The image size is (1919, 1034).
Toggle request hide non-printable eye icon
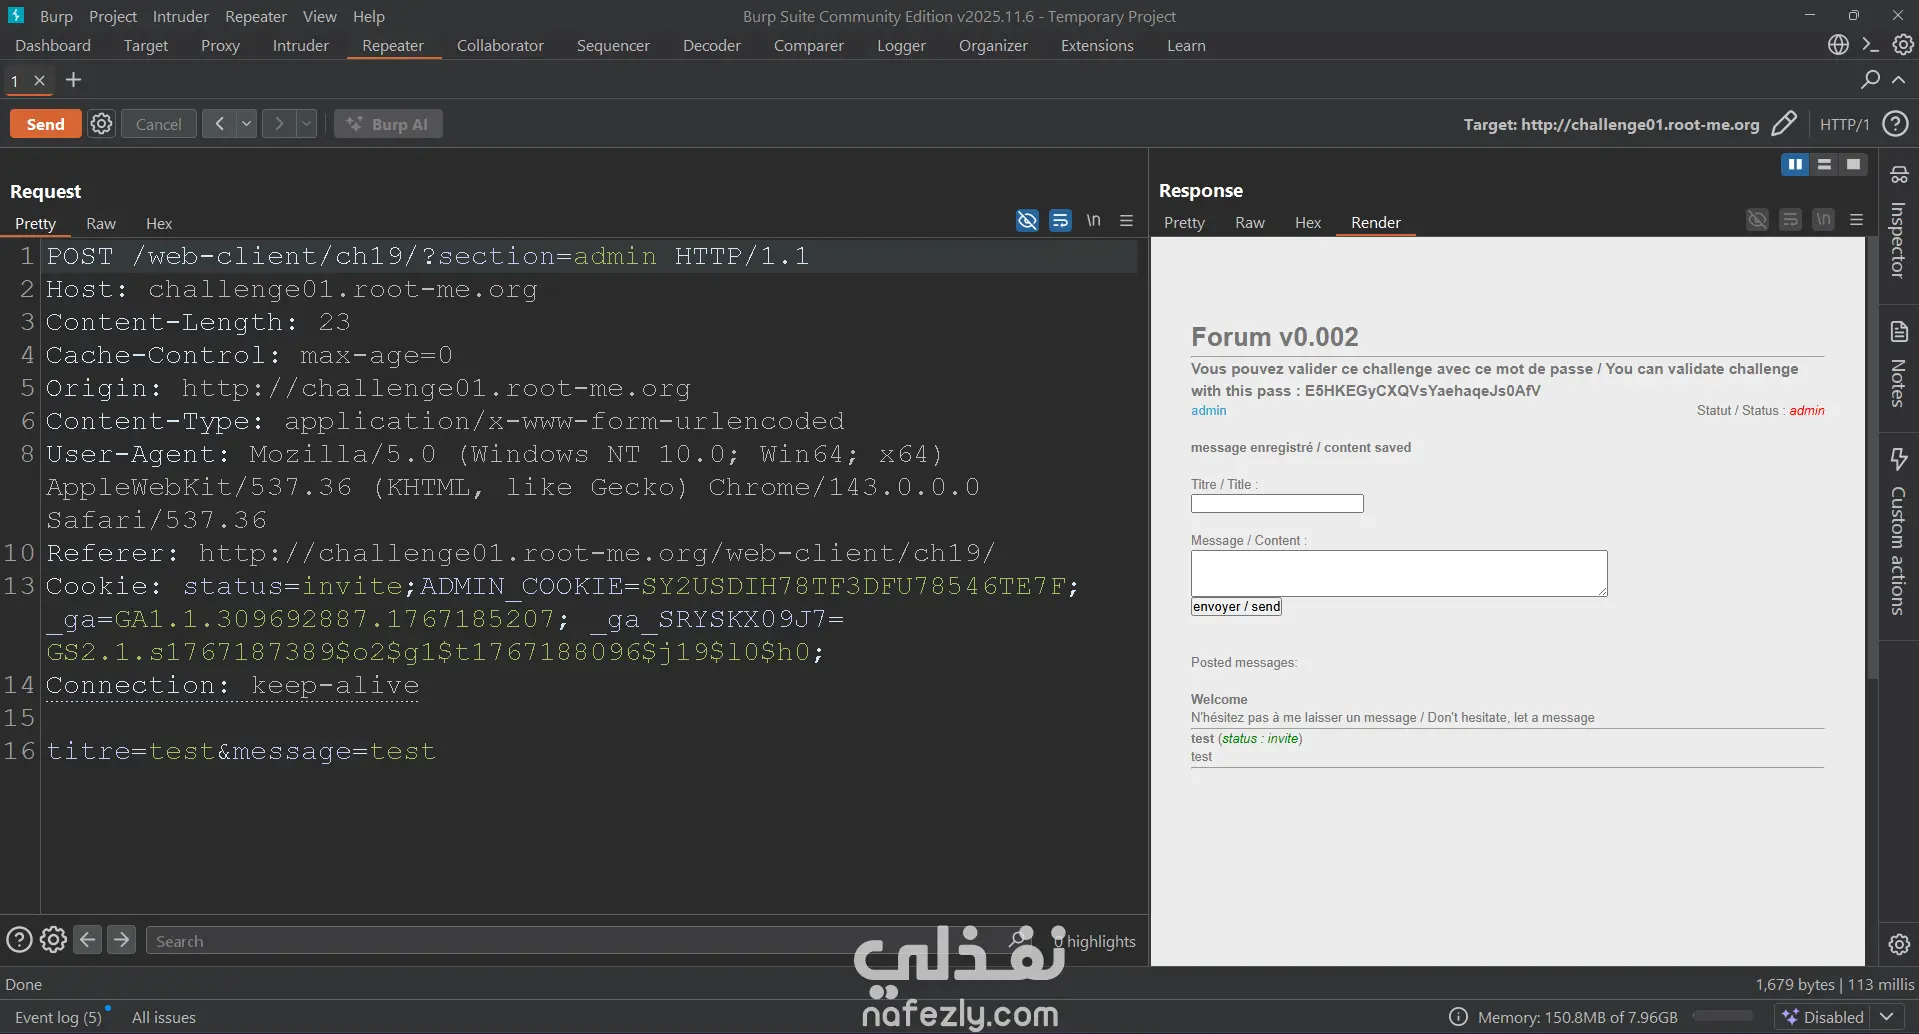tap(1027, 220)
